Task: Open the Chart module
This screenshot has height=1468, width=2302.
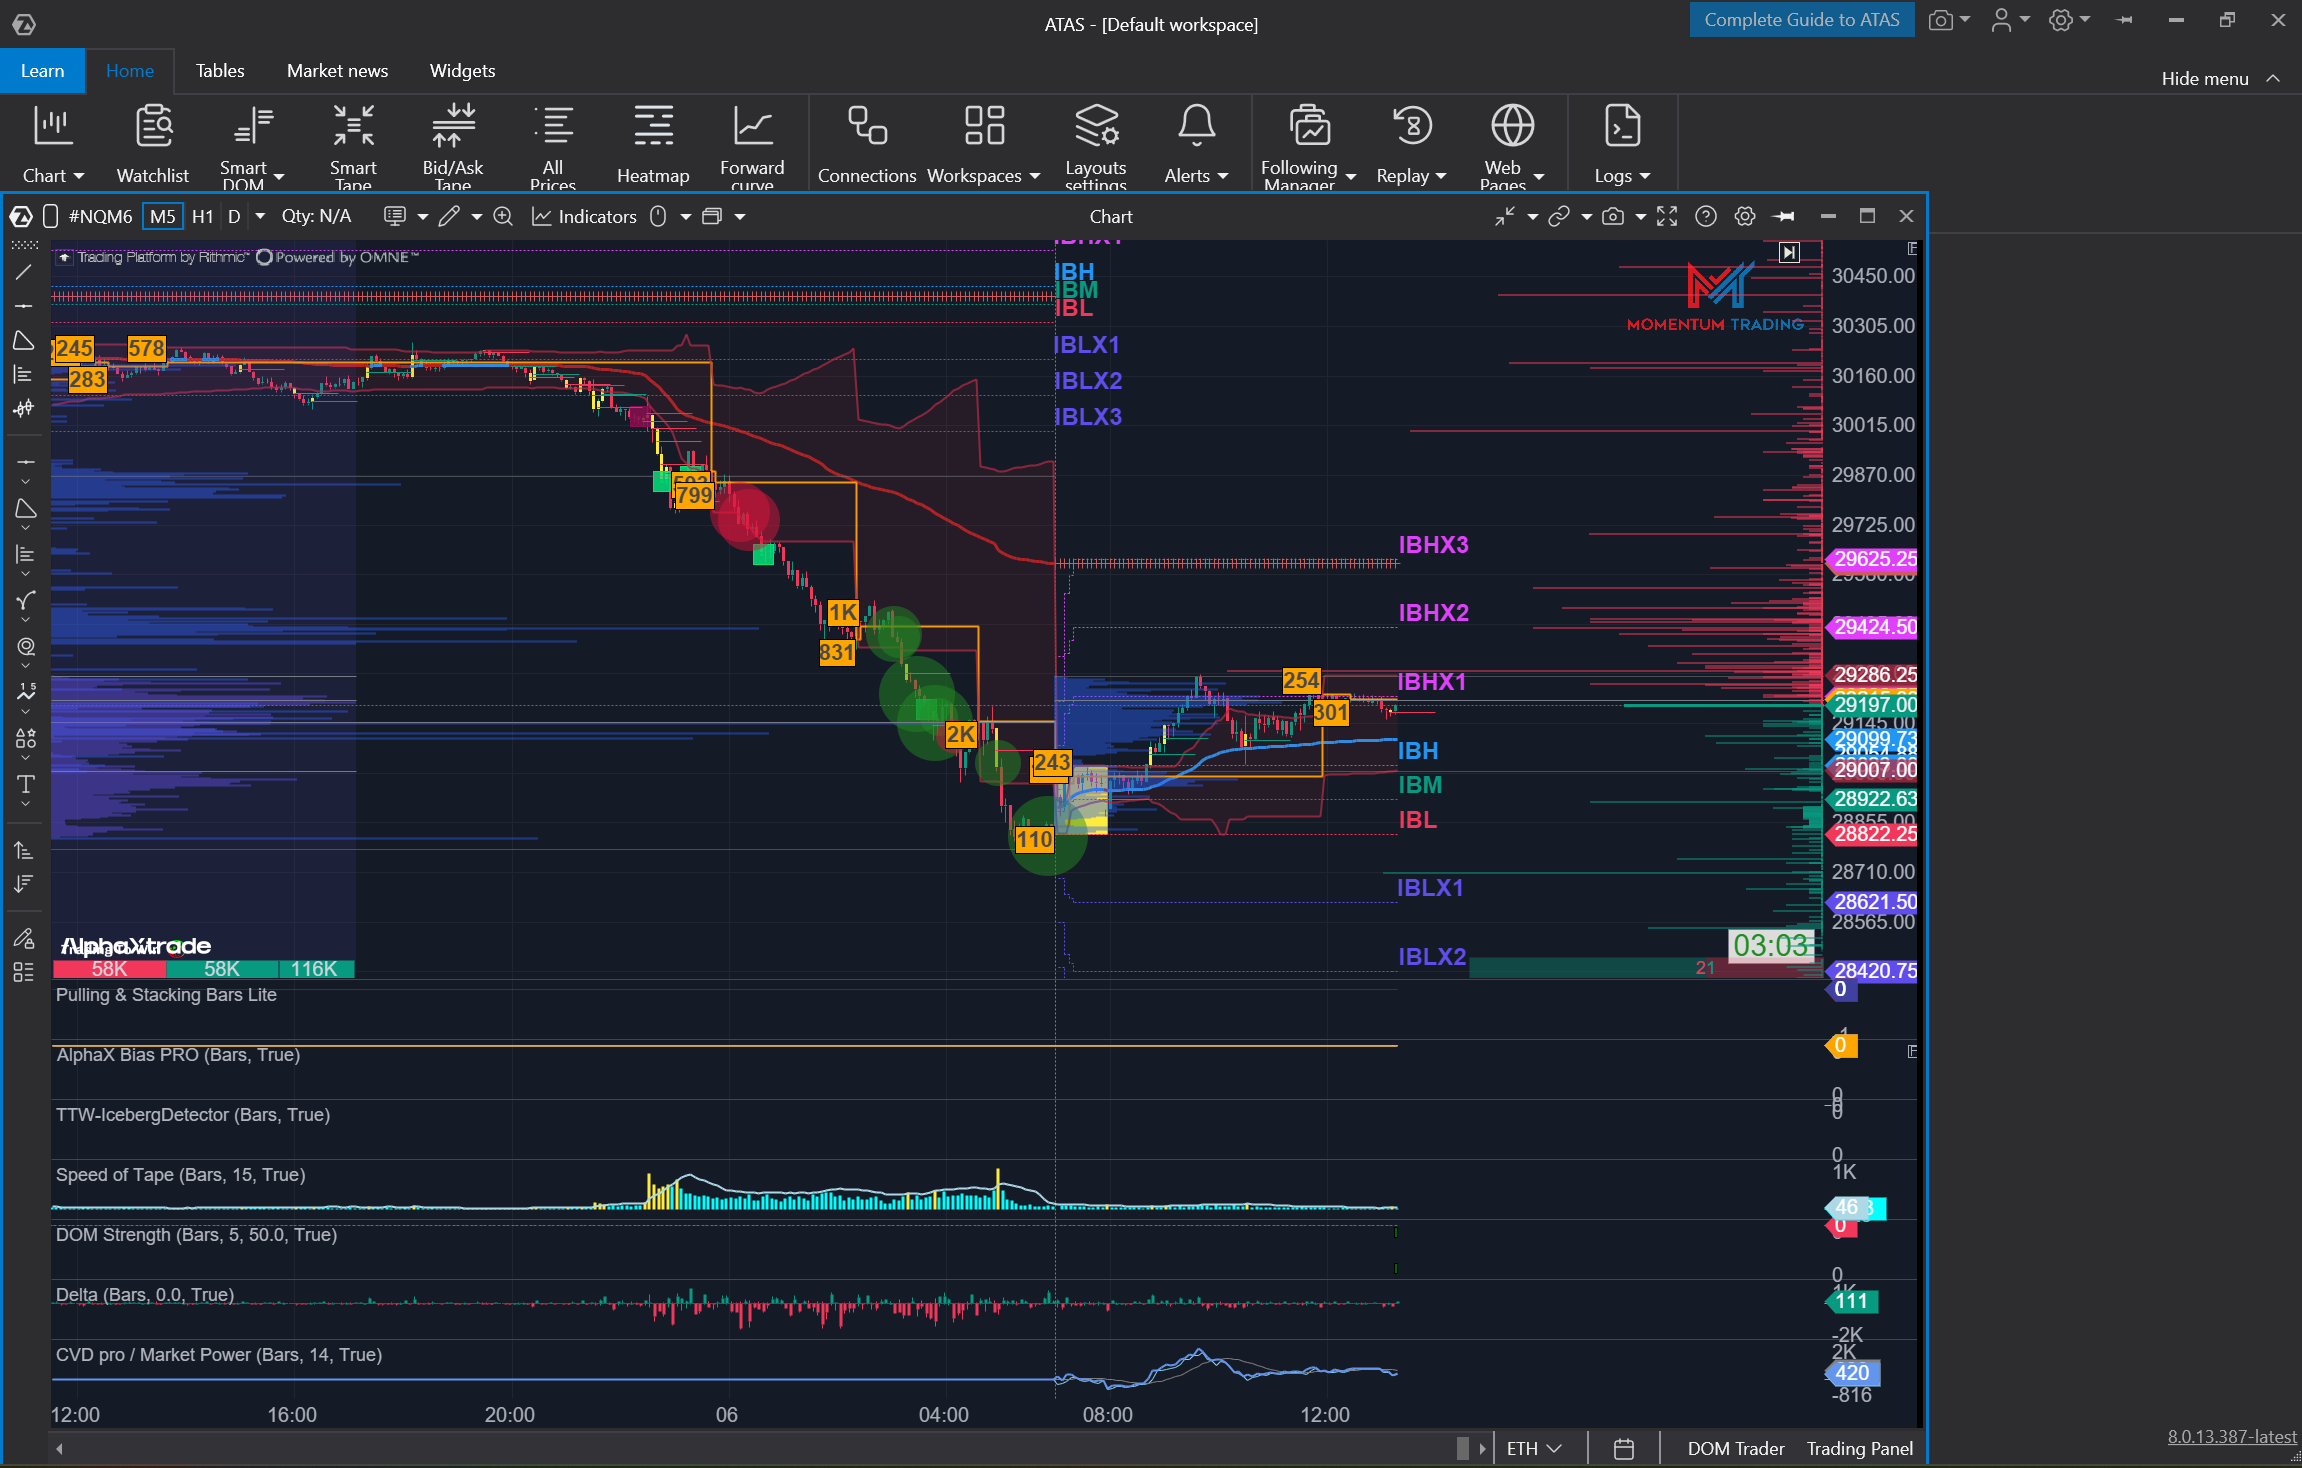Action: [52, 144]
